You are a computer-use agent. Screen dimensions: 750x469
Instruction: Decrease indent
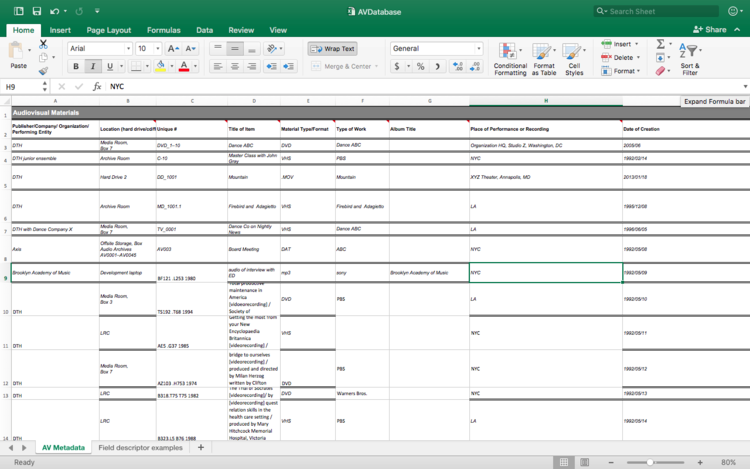(272, 66)
